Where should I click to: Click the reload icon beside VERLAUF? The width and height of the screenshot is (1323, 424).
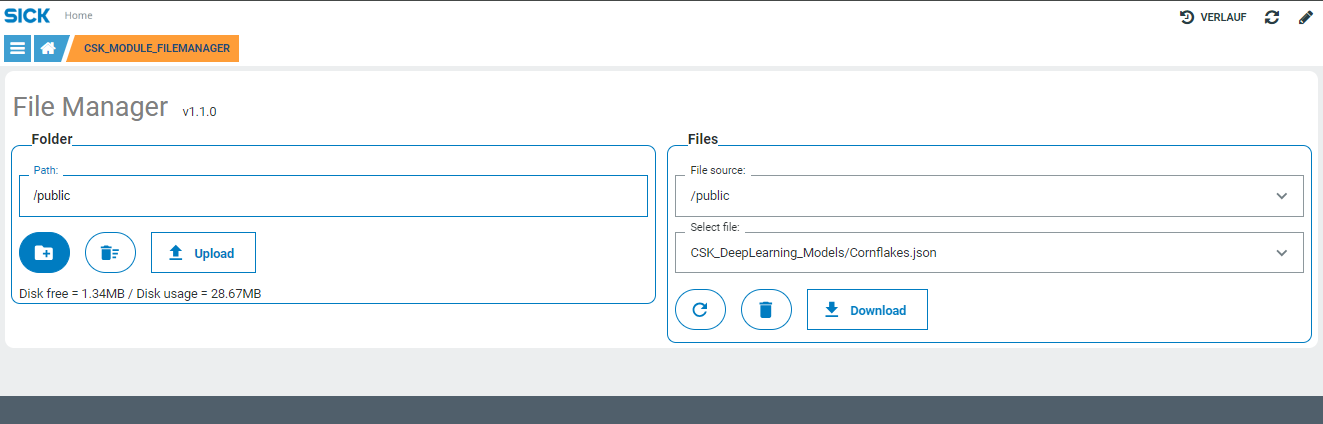1272,17
